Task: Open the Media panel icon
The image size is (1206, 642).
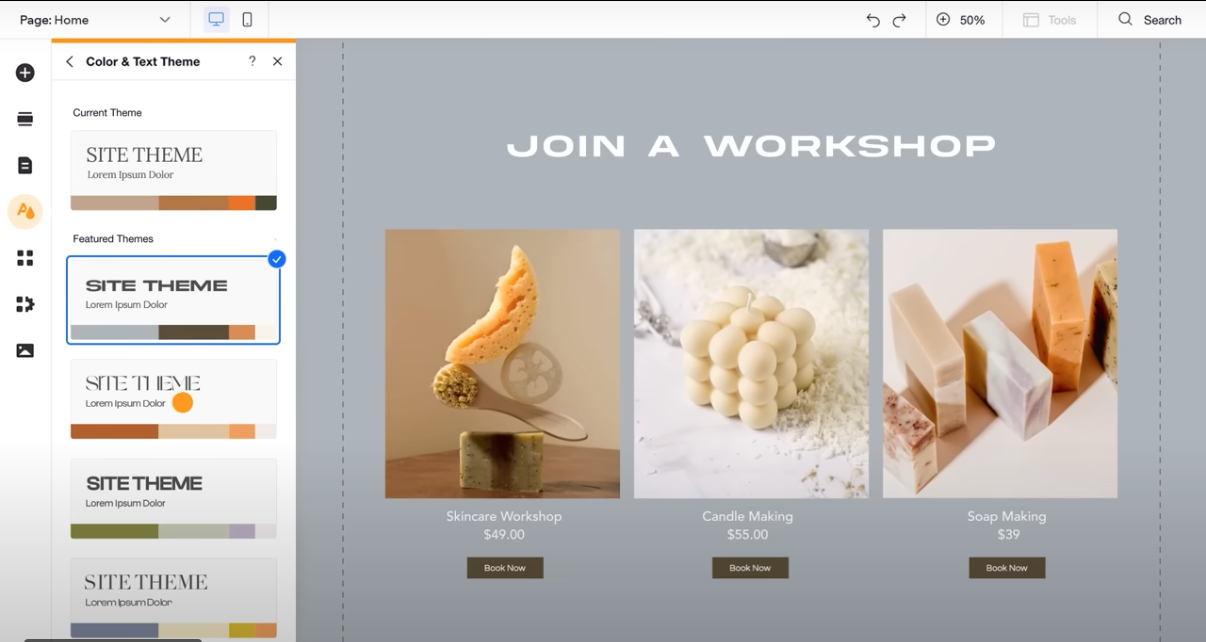Action: [25, 350]
